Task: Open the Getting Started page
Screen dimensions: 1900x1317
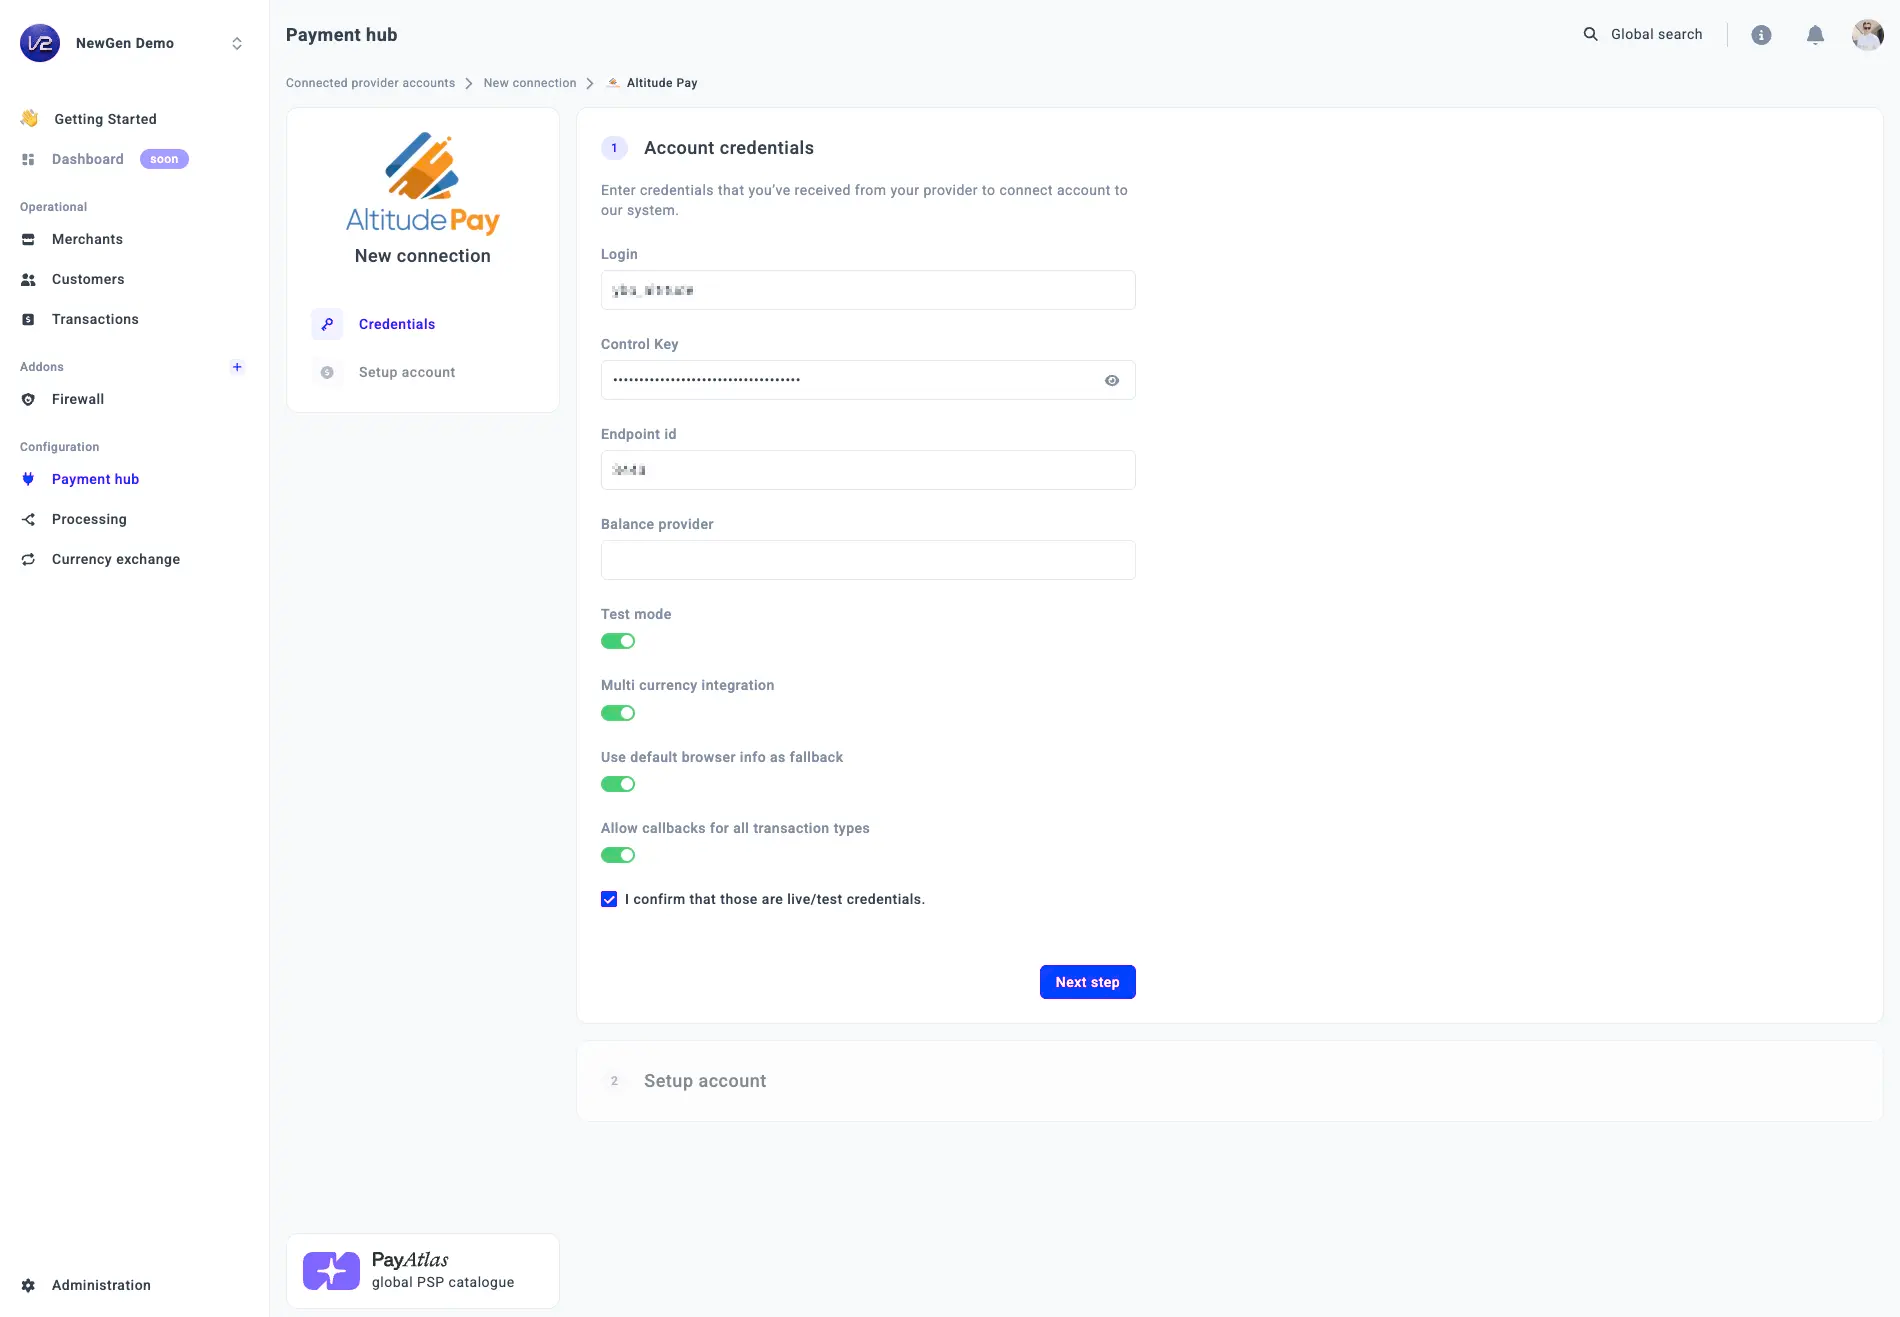Action: coord(105,119)
